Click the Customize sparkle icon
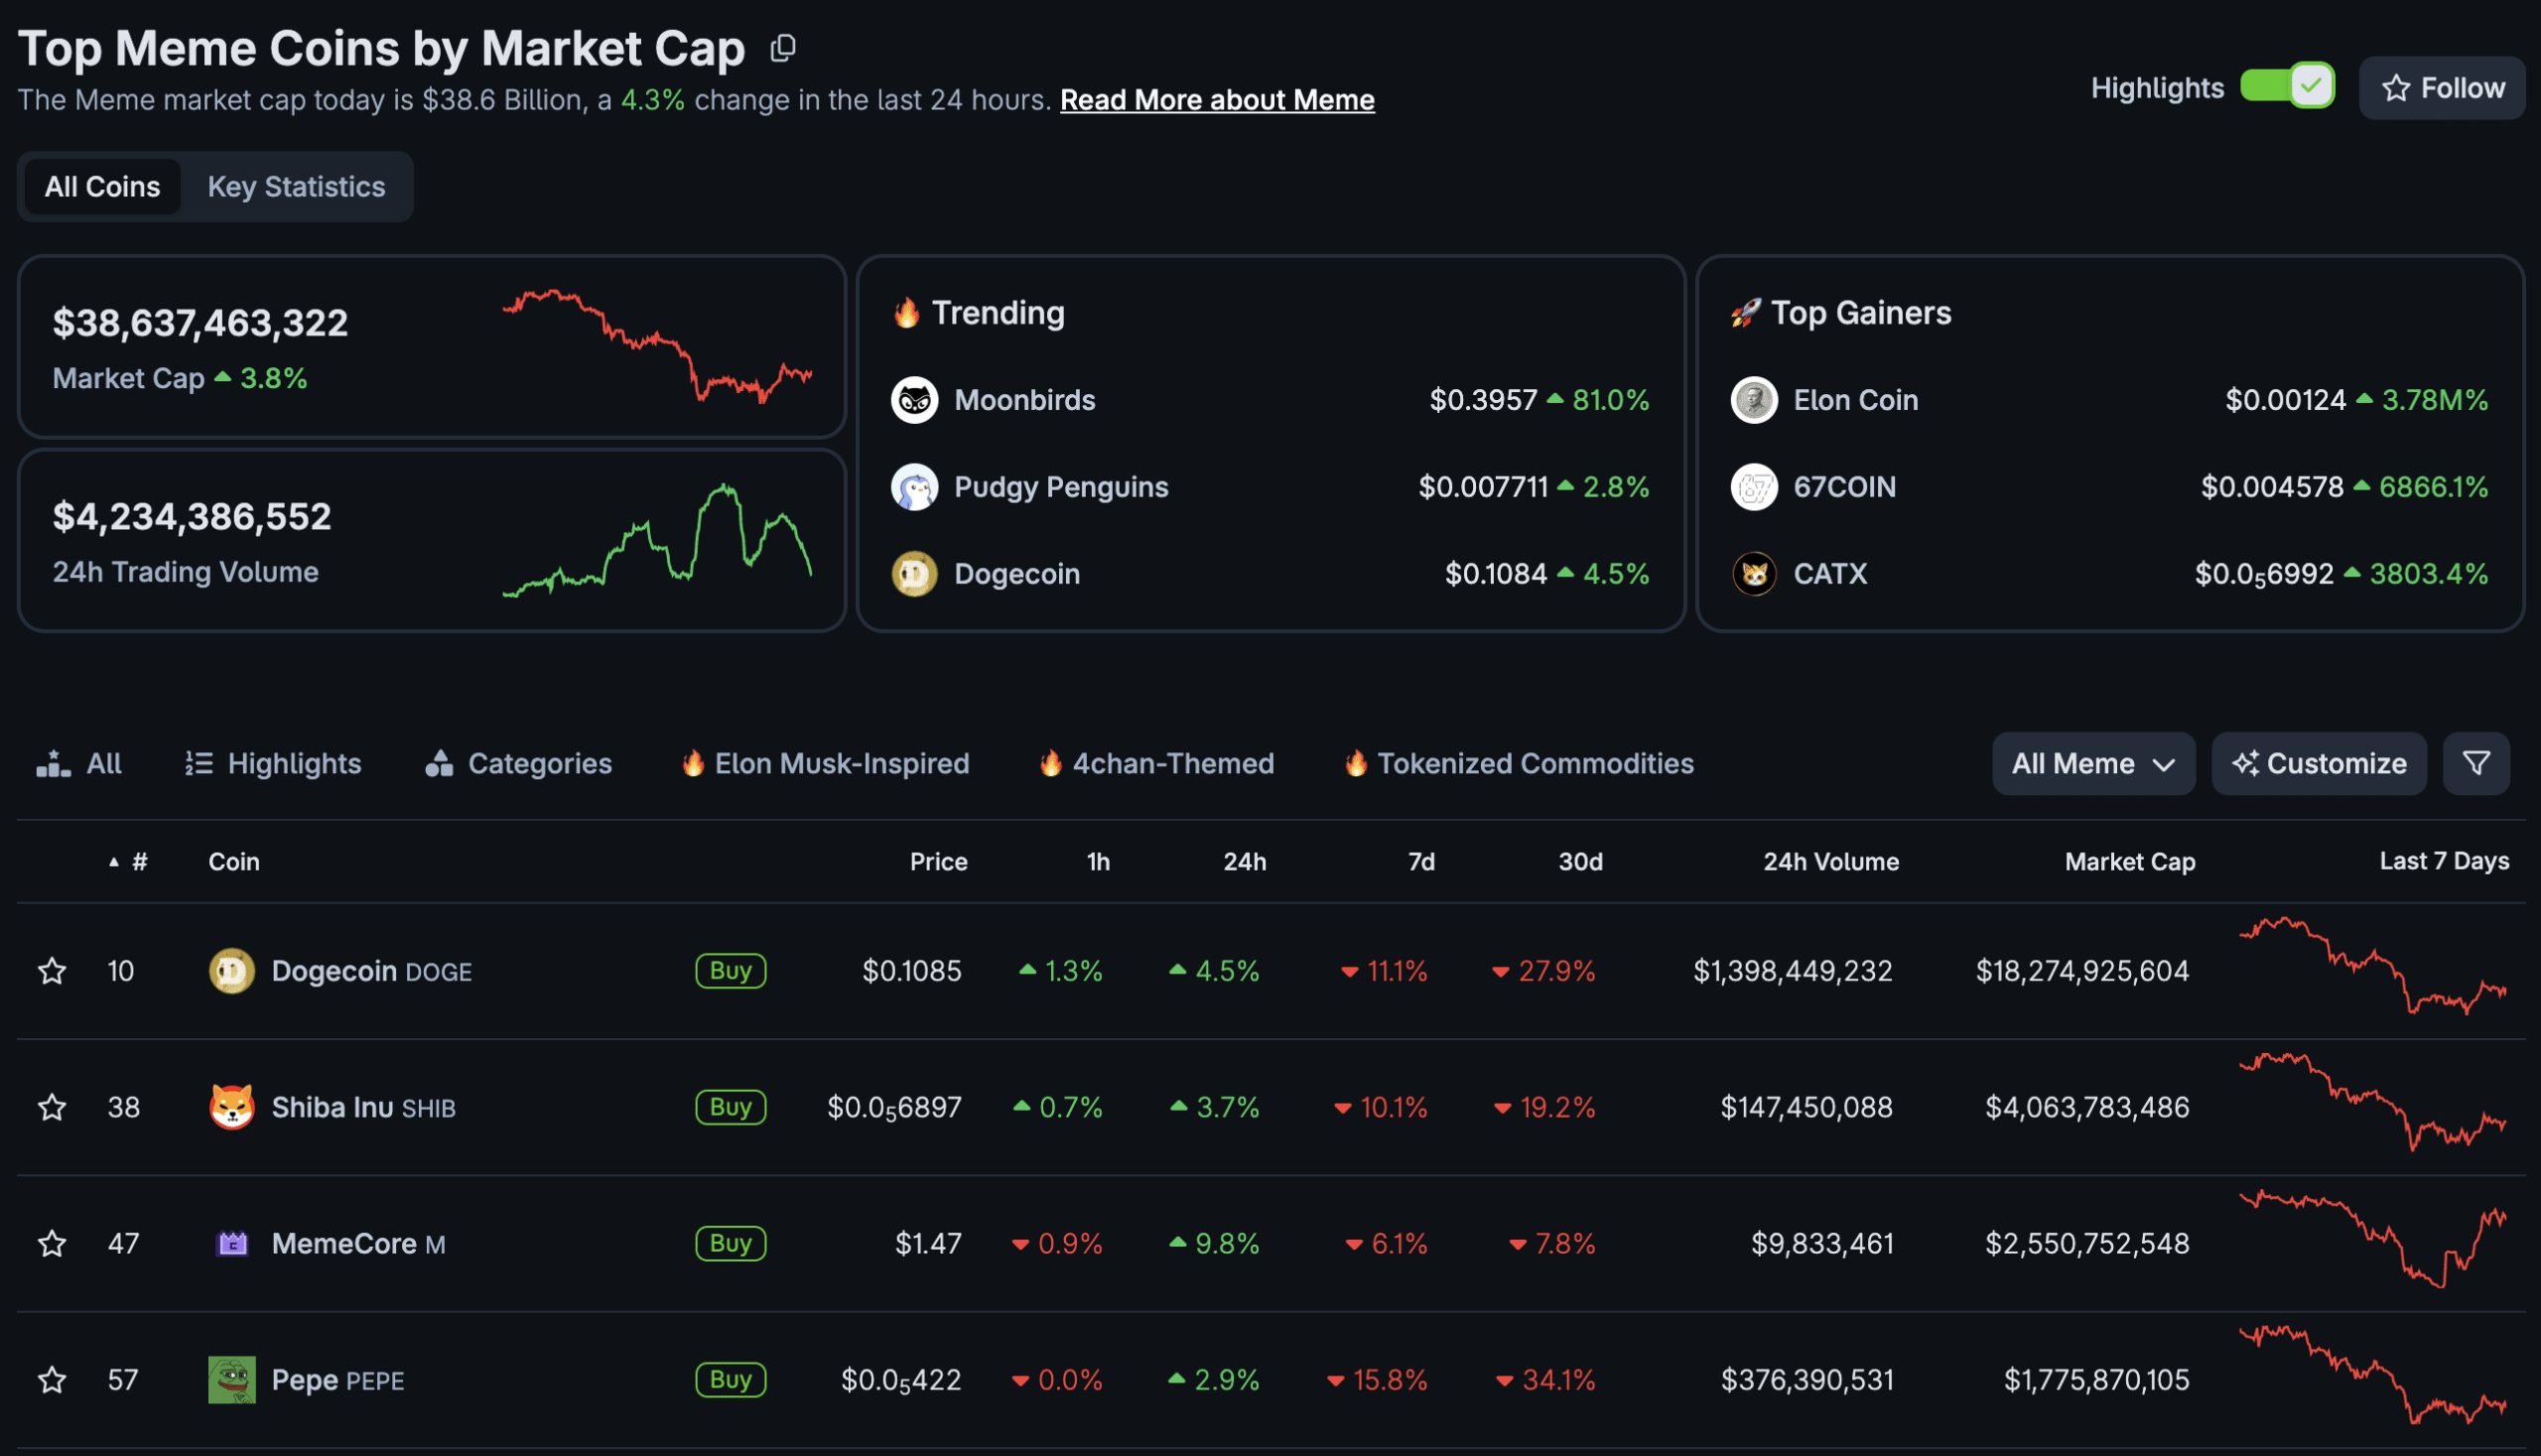This screenshot has width=2541, height=1456. 2245,763
